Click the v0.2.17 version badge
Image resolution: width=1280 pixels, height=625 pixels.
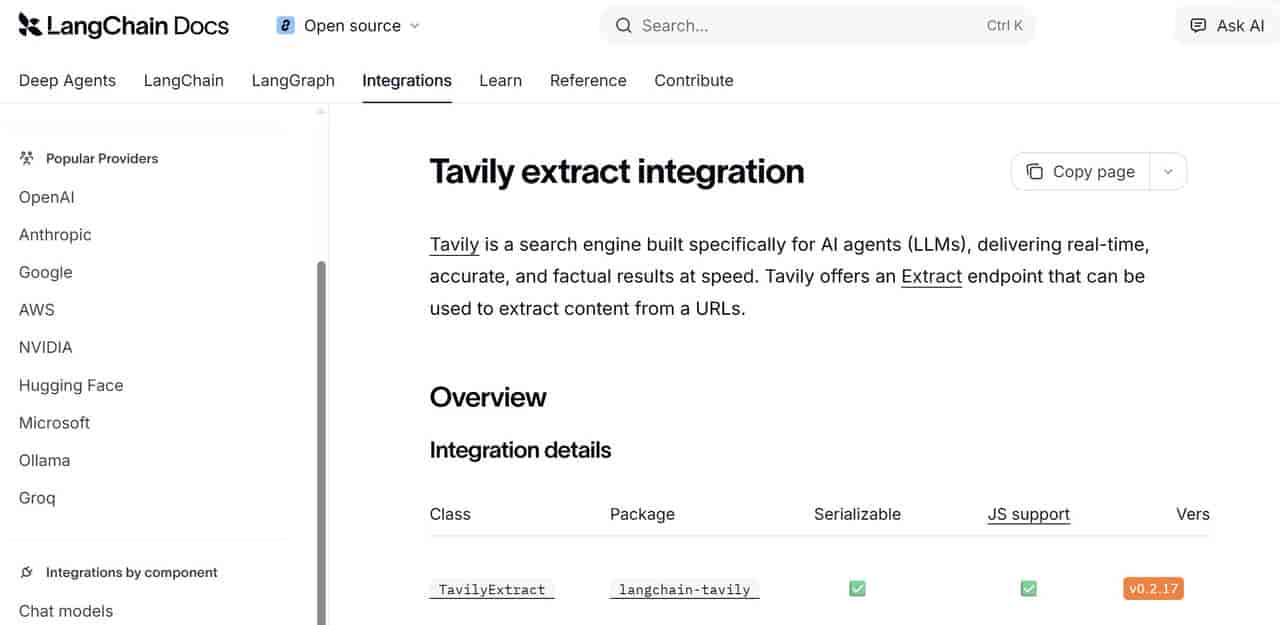pos(1154,589)
